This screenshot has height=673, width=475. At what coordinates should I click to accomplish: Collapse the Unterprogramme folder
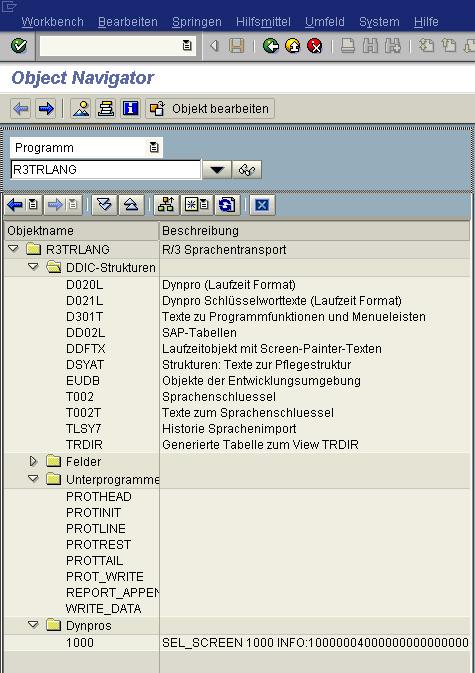pos(33,479)
